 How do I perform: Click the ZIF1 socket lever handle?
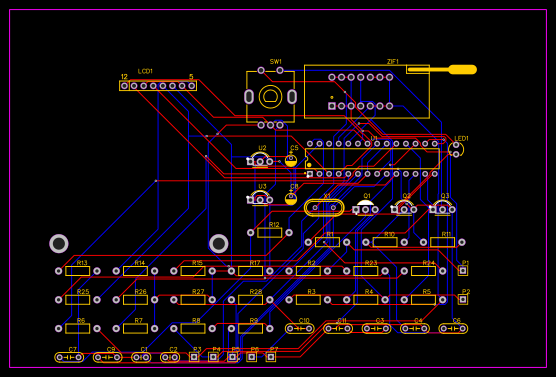(462, 70)
